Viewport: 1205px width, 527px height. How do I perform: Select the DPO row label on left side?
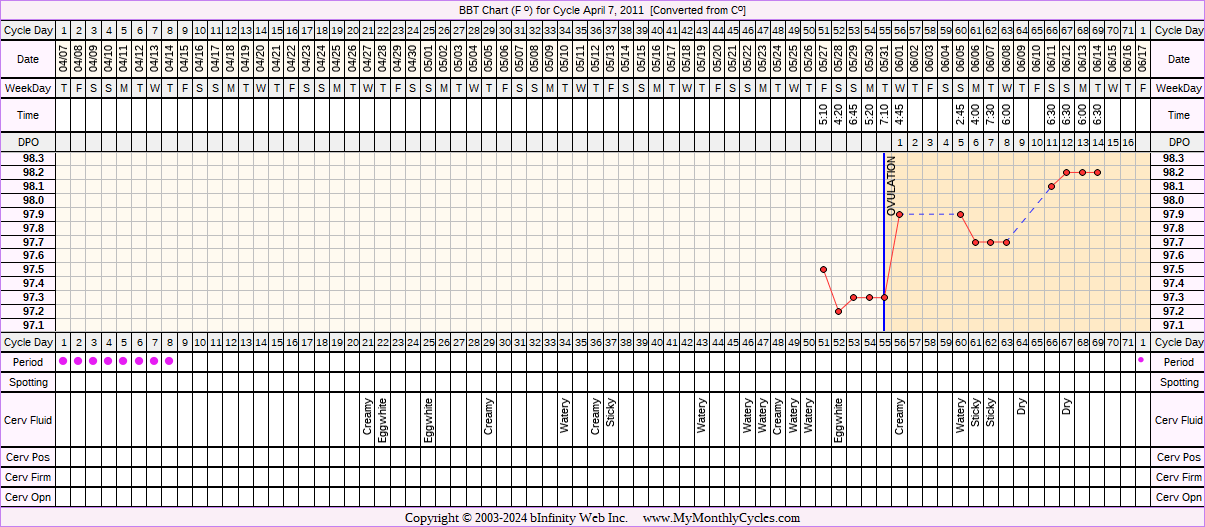(30, 143)
